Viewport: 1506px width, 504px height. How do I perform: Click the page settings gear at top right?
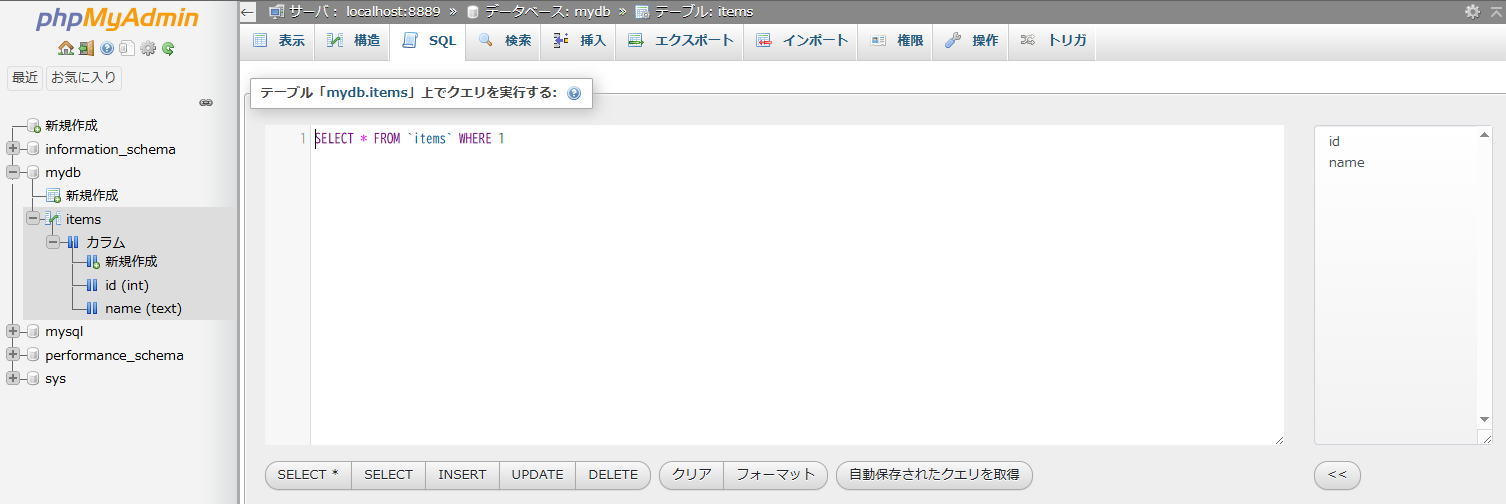[1472, 11]
